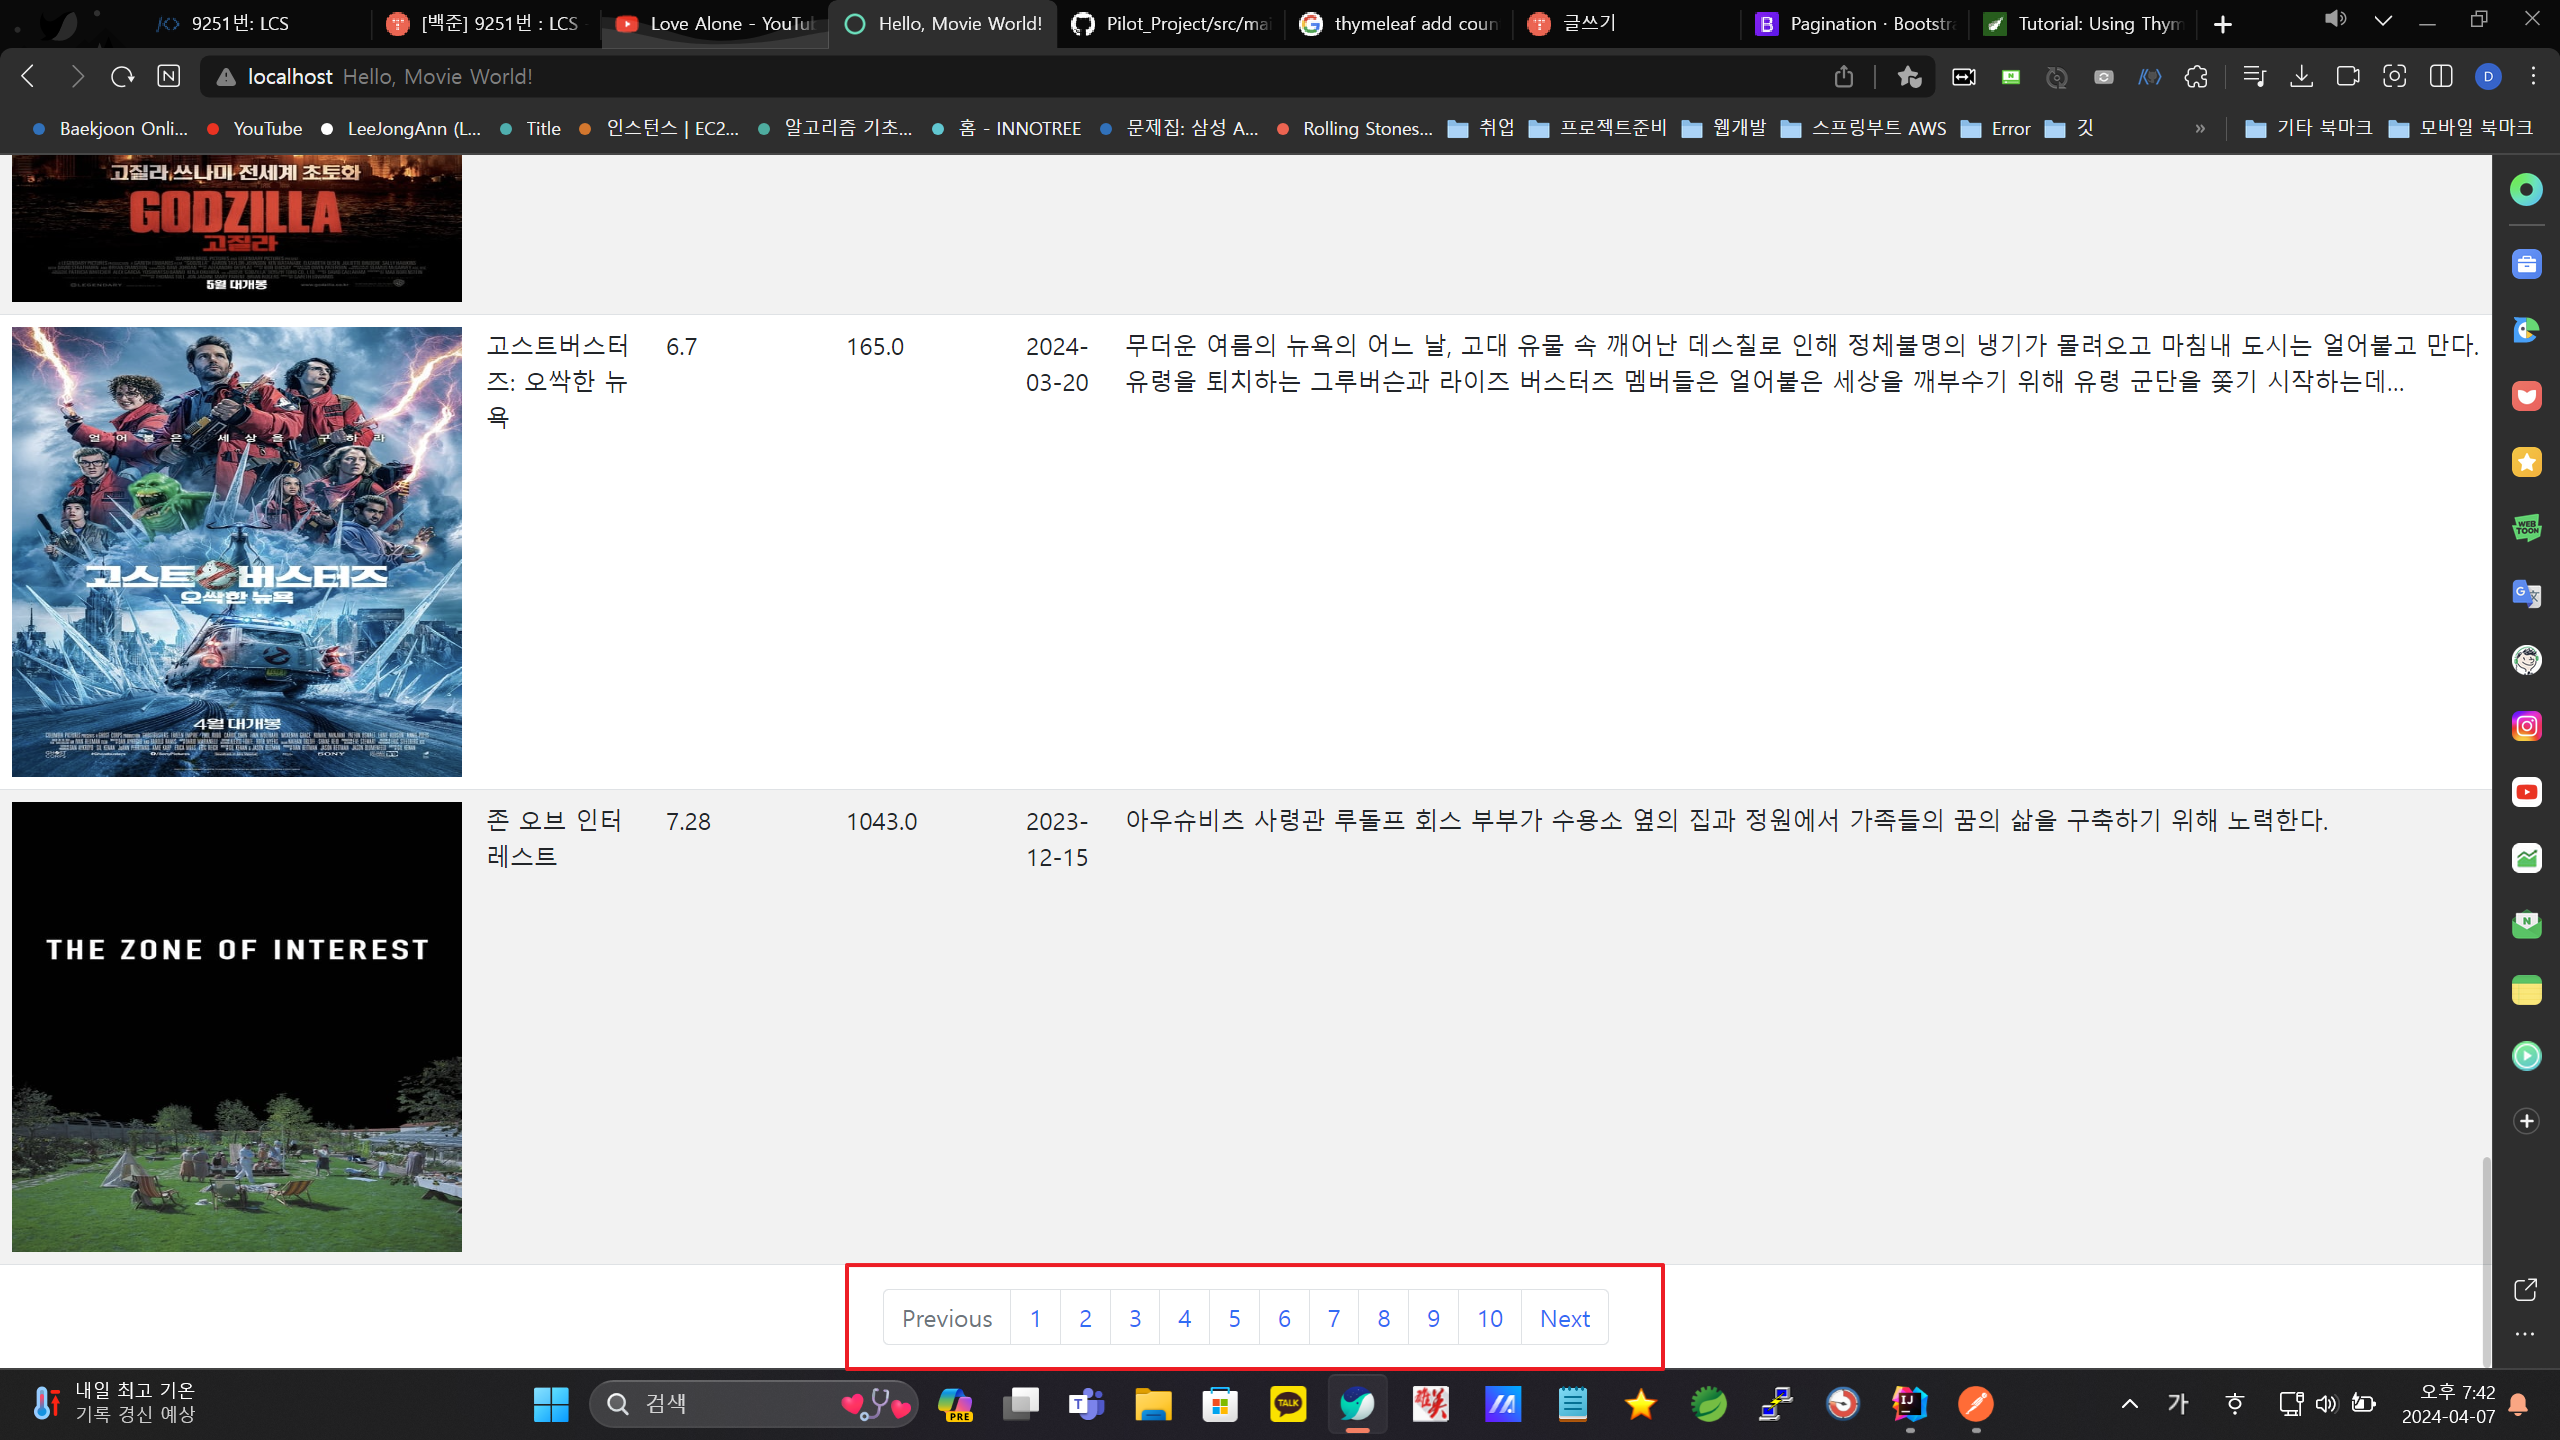Open the 웹개발 bookmark folder
The height and width of the screenshot is (1440, 2560).
[1724, 128]
